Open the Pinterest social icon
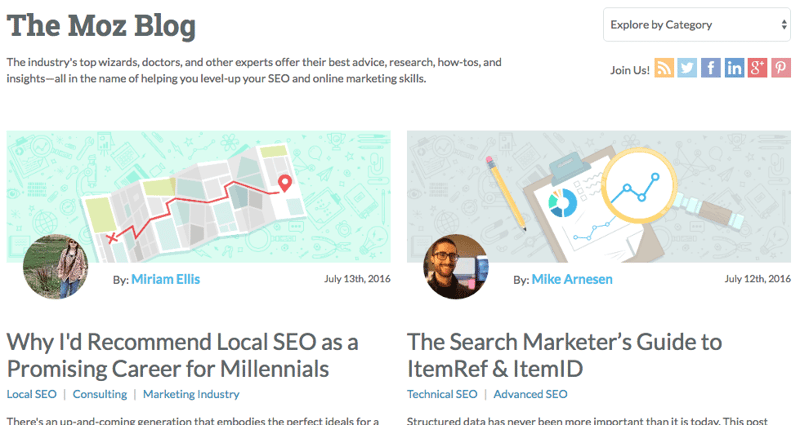The image size is (800, 425). click(x=781, y=69)
